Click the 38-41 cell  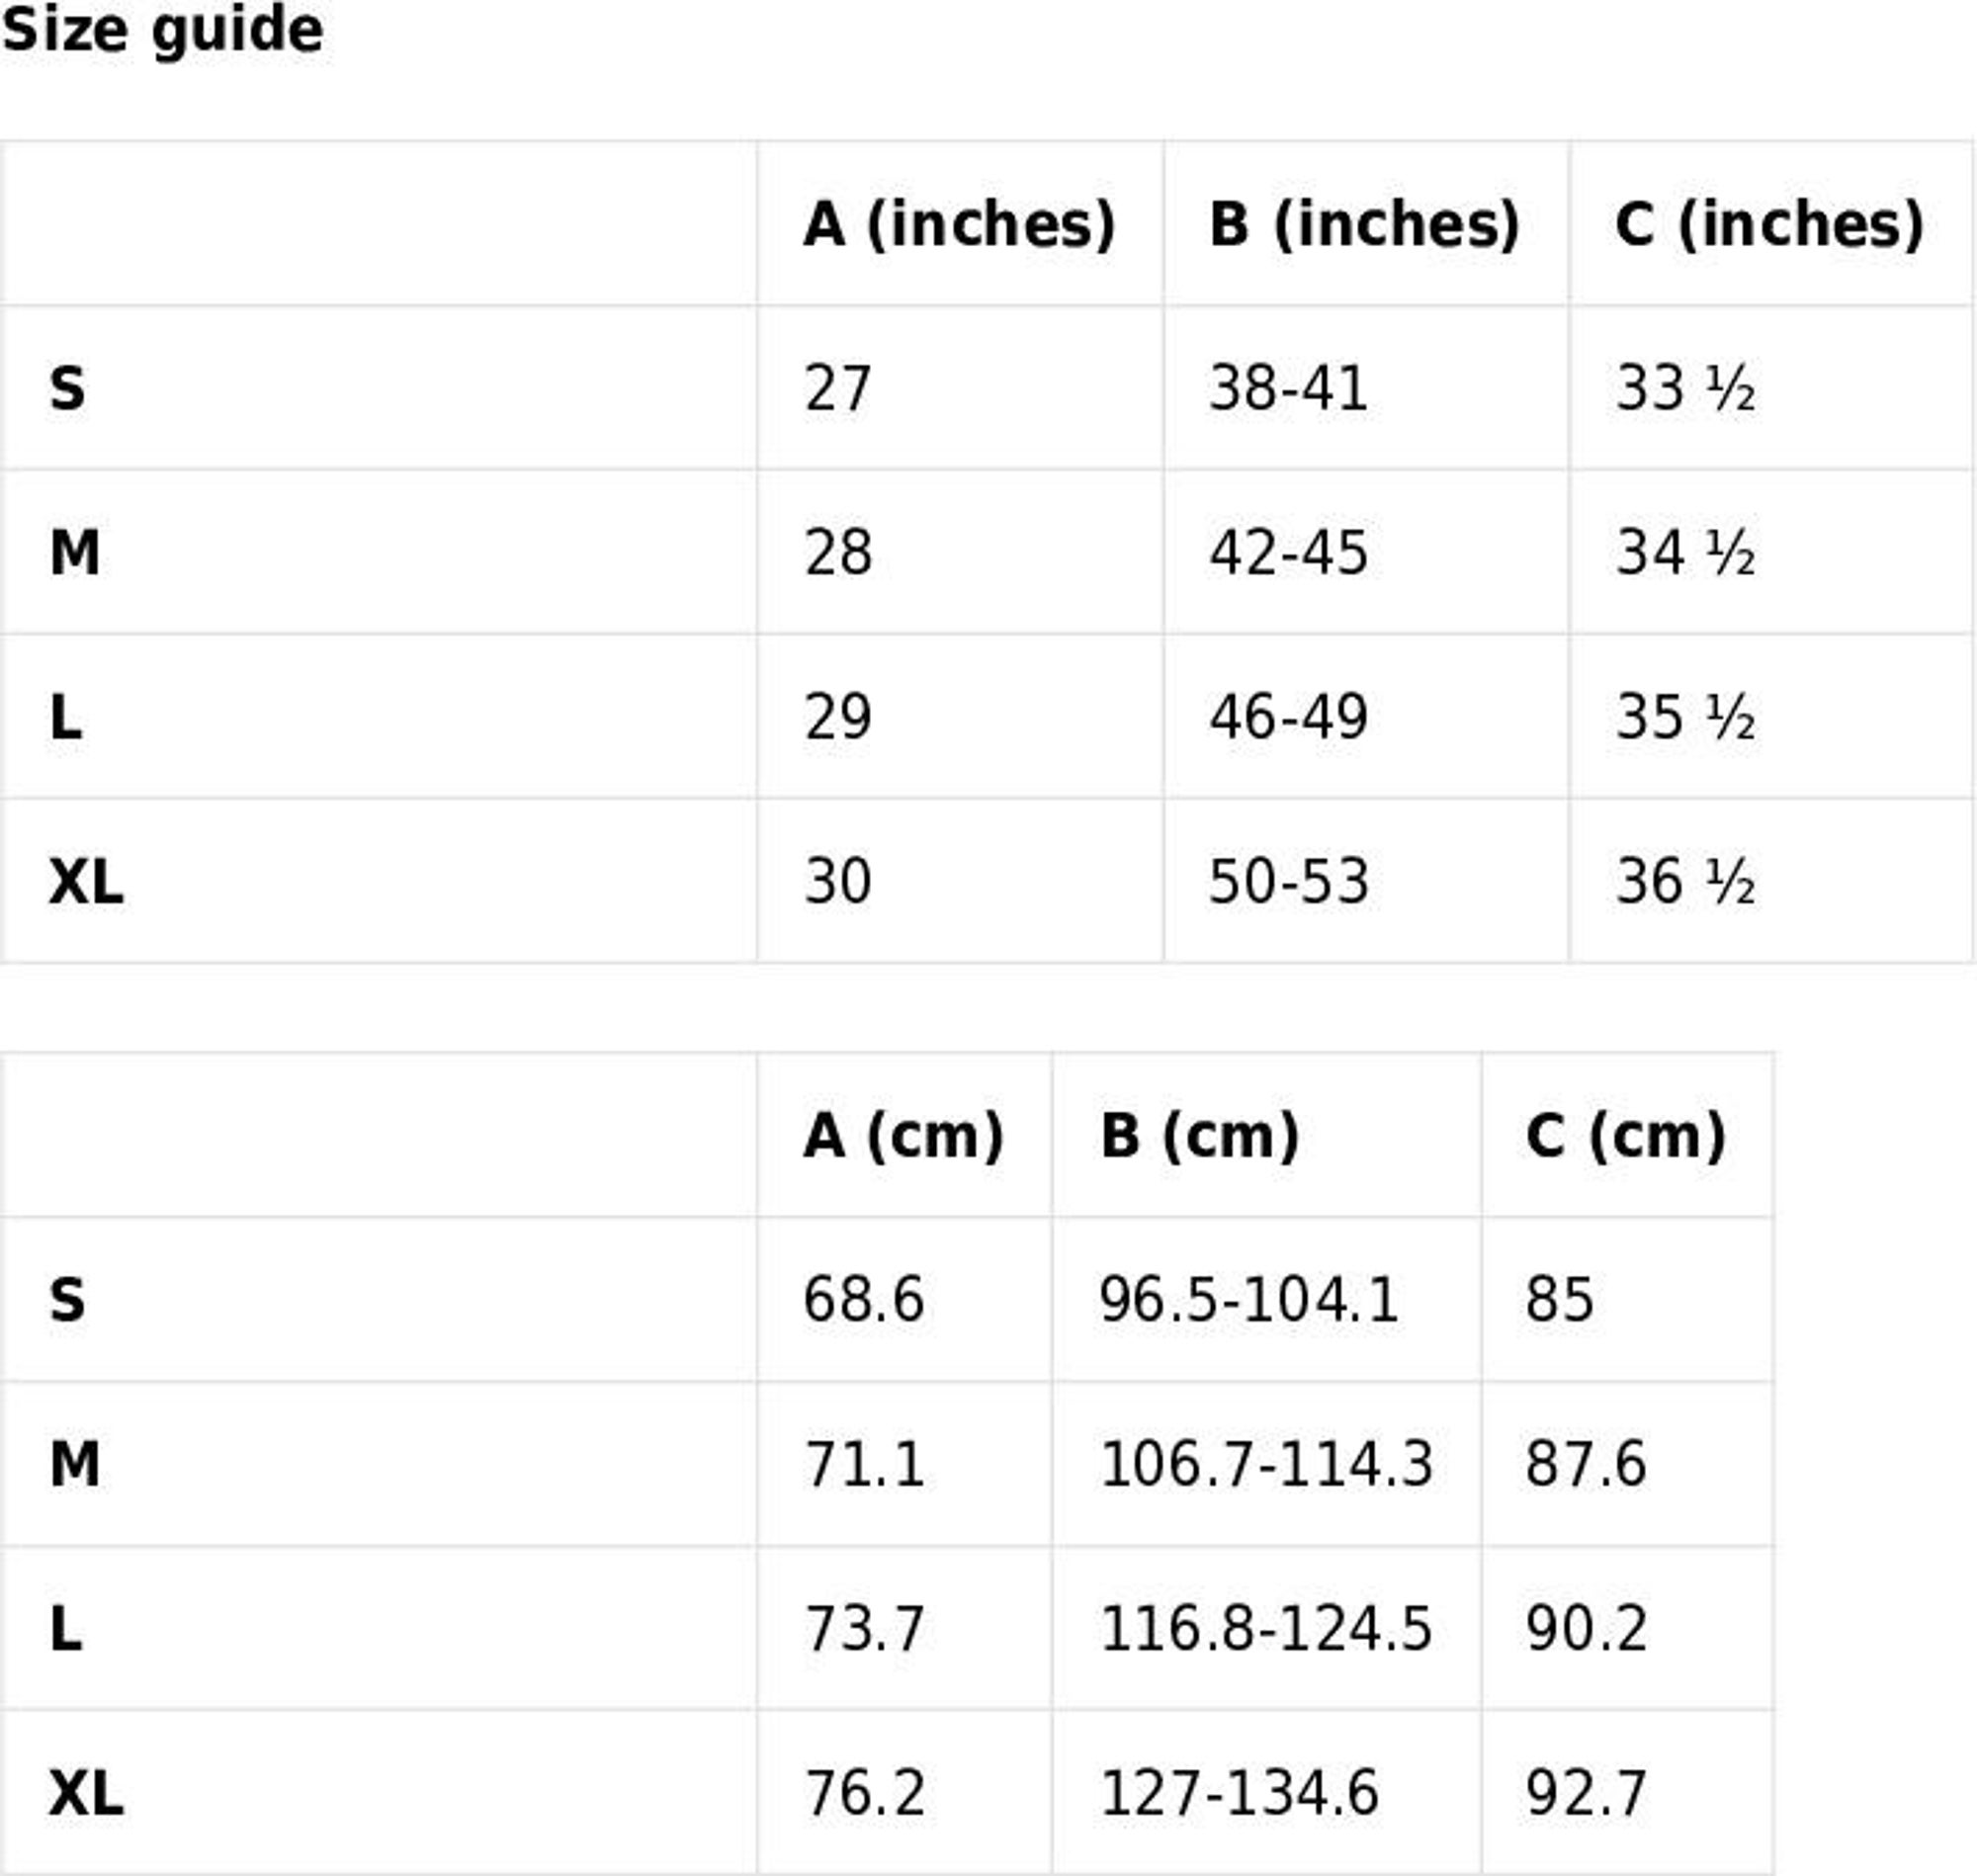[x=1288, y=389]
